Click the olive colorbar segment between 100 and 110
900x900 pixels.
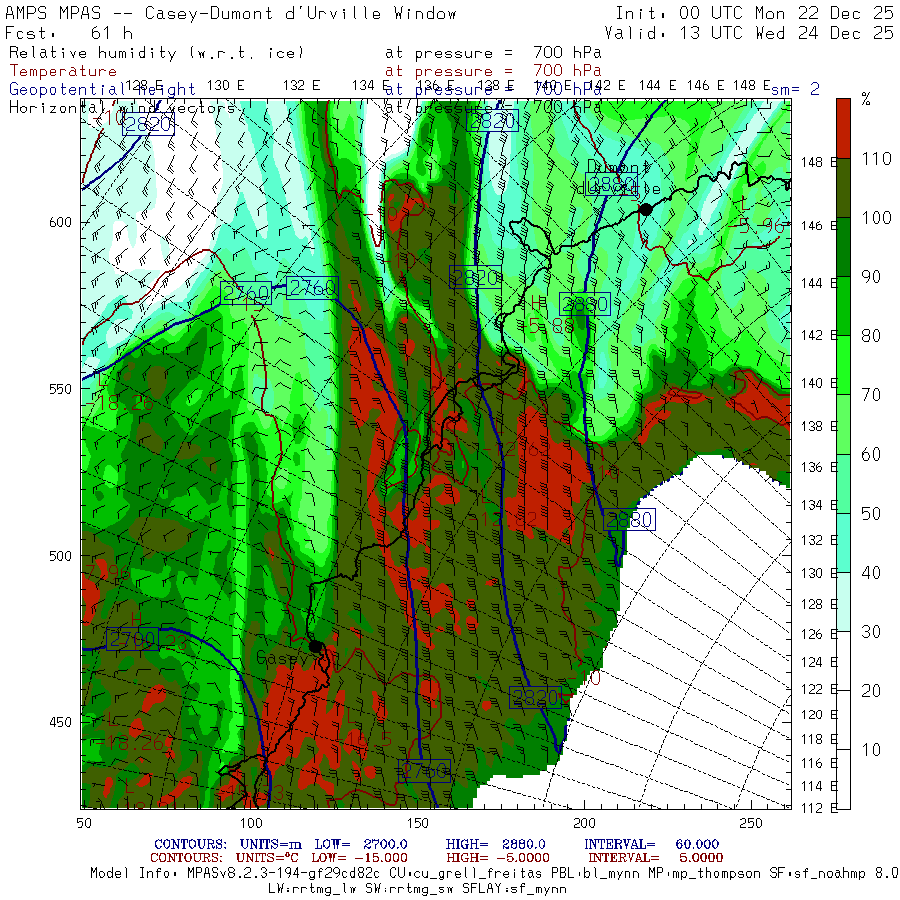coord(843,188)
